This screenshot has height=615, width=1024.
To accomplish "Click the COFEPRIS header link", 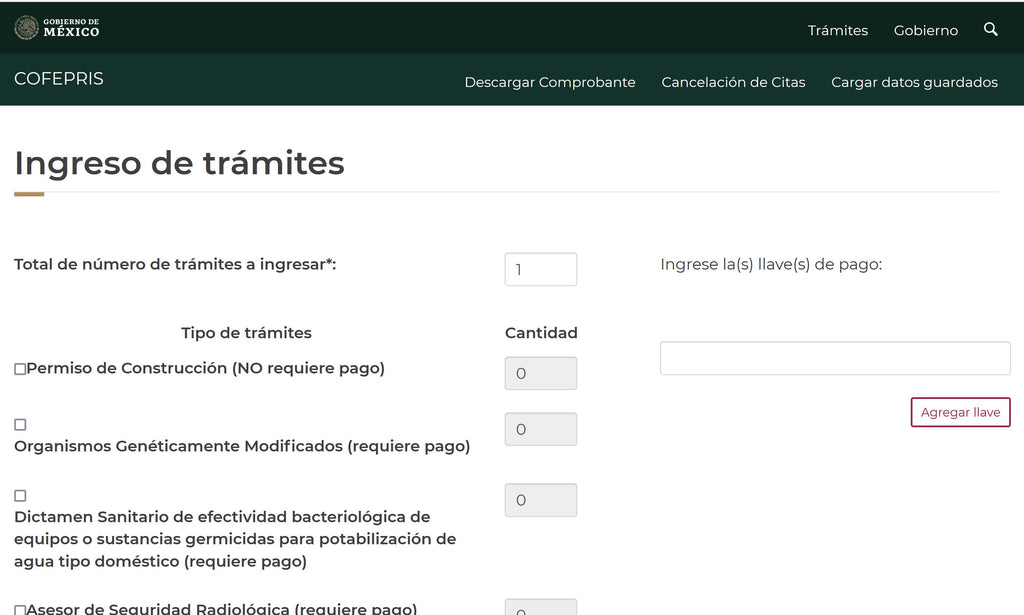I will [59, 79].
